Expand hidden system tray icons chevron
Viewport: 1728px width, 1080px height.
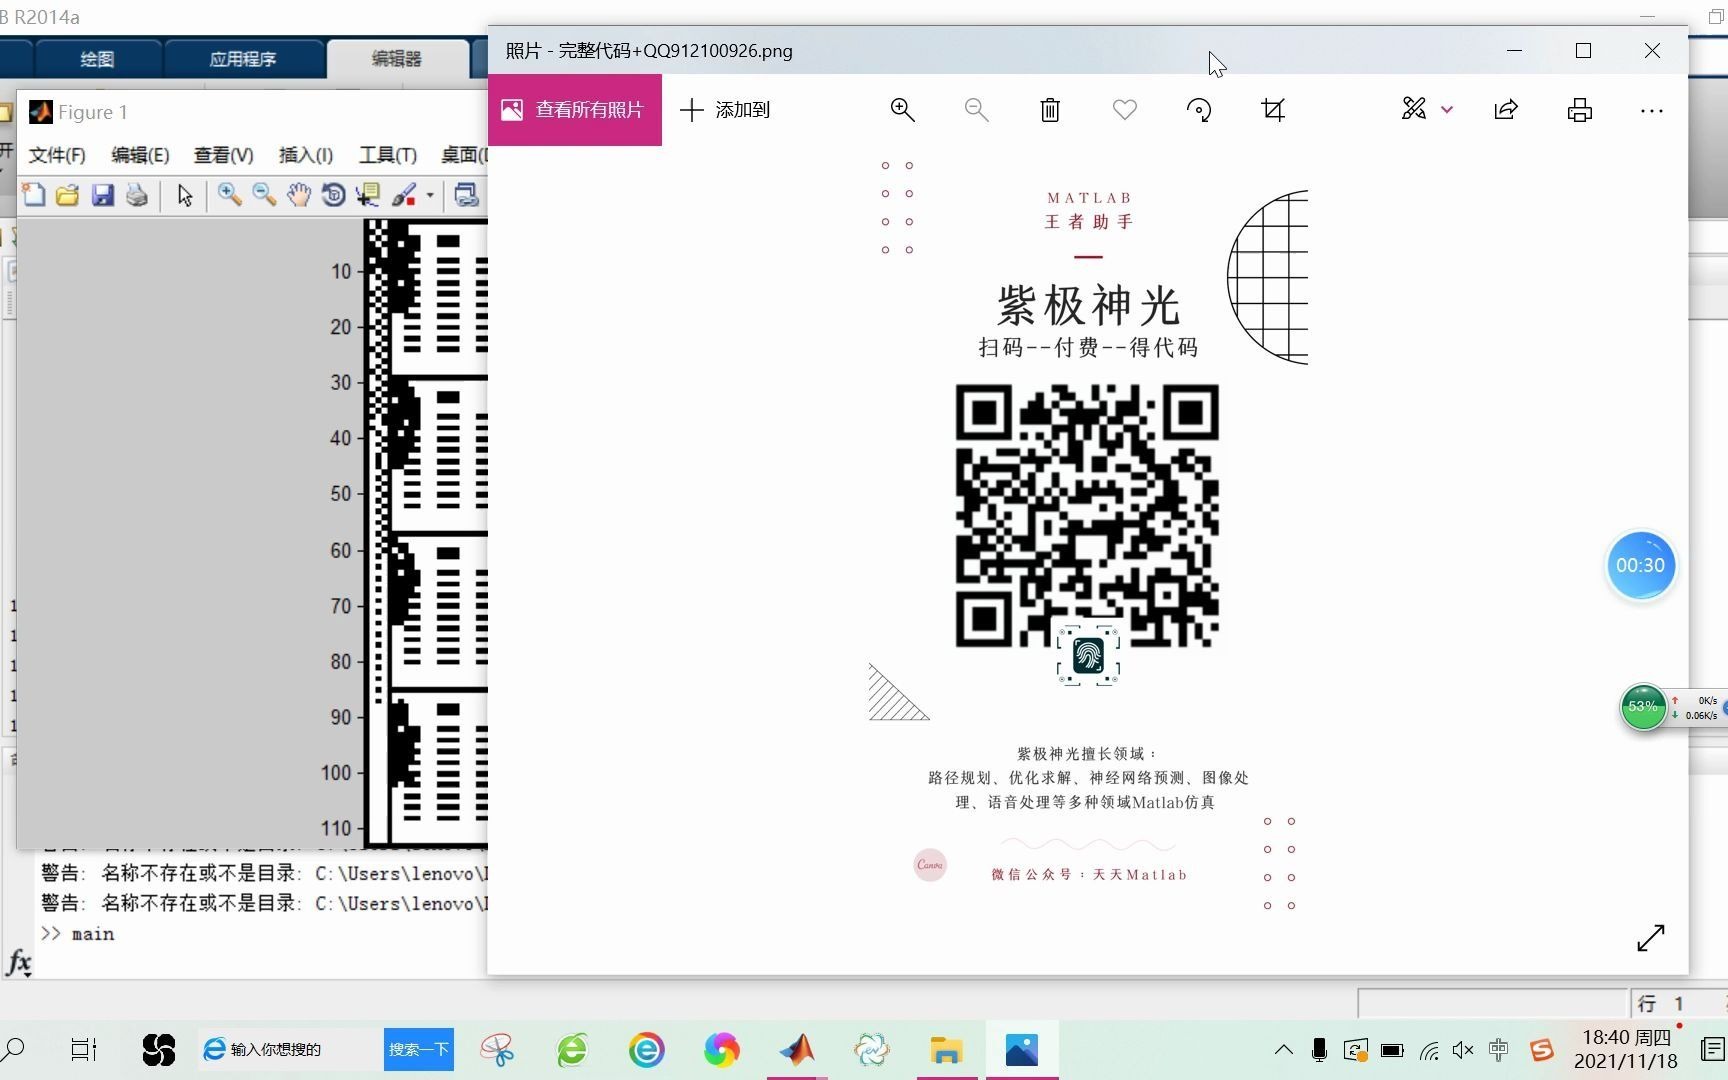pyautogui.click(x=1283, y=1050)
